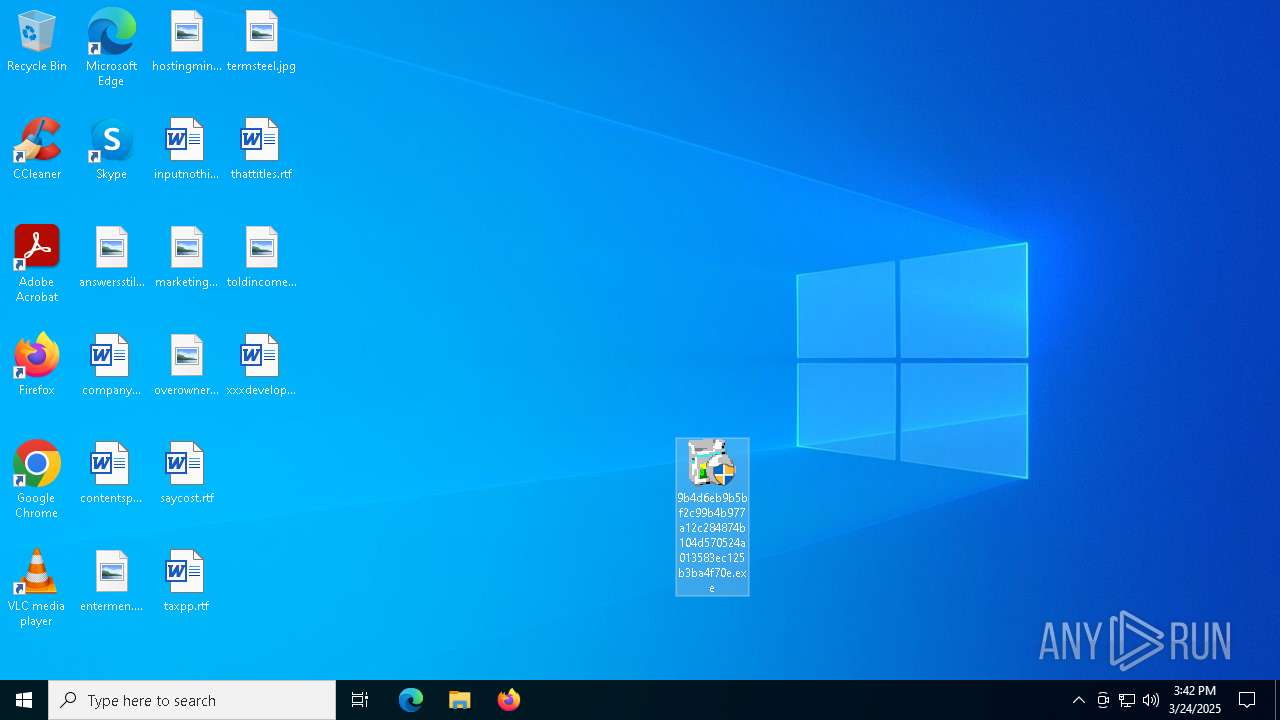This screenshot has height=720, width=1280.
Task: Select the company Word document icon
Action: pyautogui.click(x=111, y=366)
